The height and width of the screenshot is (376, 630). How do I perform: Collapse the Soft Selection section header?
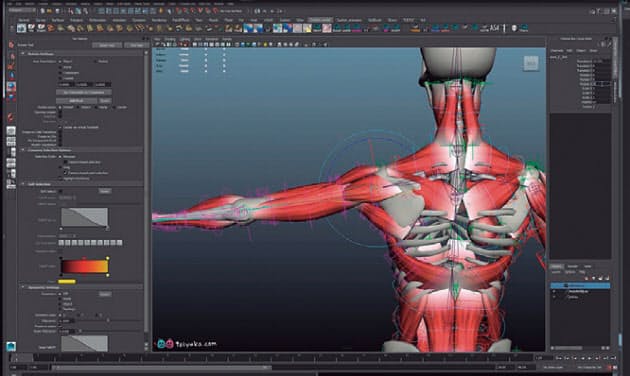23,184
